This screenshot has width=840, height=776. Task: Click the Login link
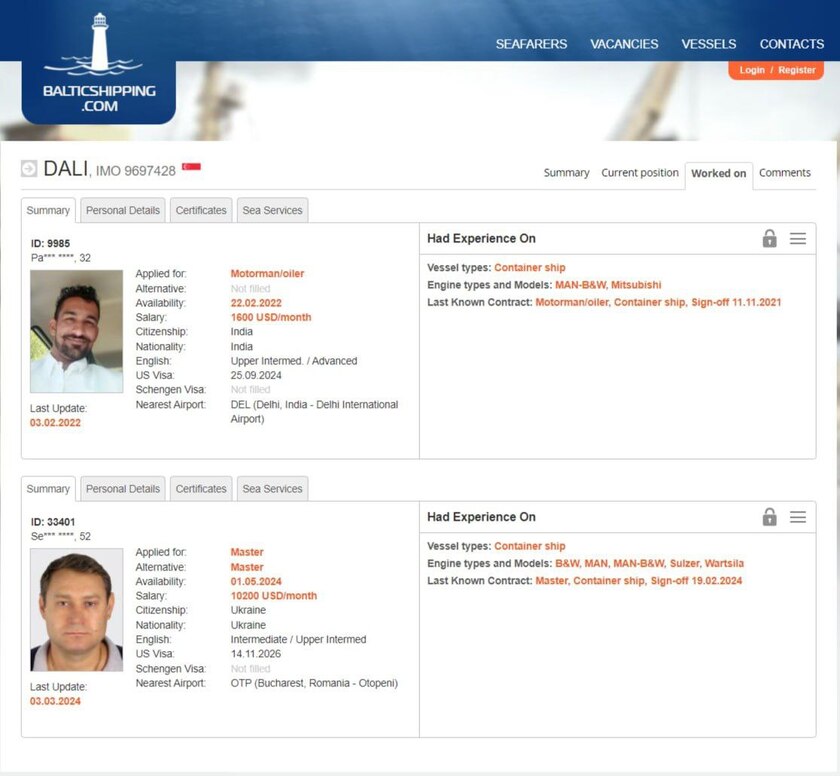(752, 70)
